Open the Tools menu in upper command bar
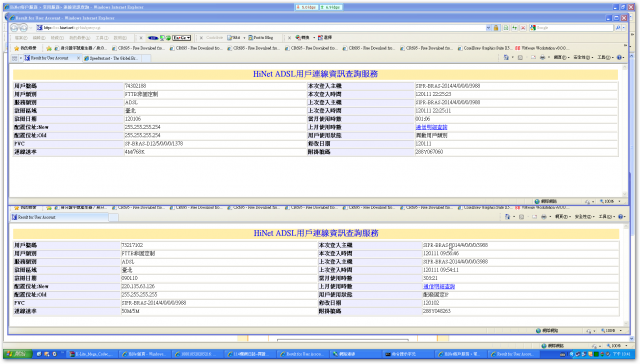The width and height of the screenshot is (640, 364). tap(606, 58)
